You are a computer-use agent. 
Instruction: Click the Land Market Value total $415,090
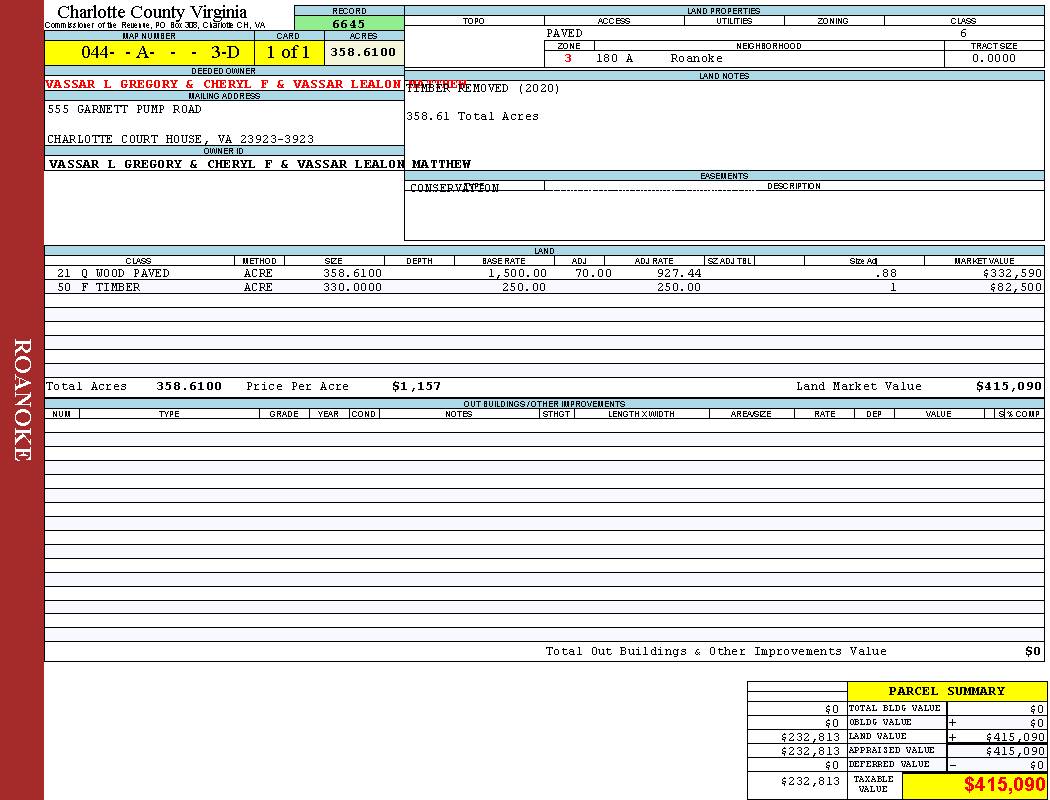(1008, 386)
